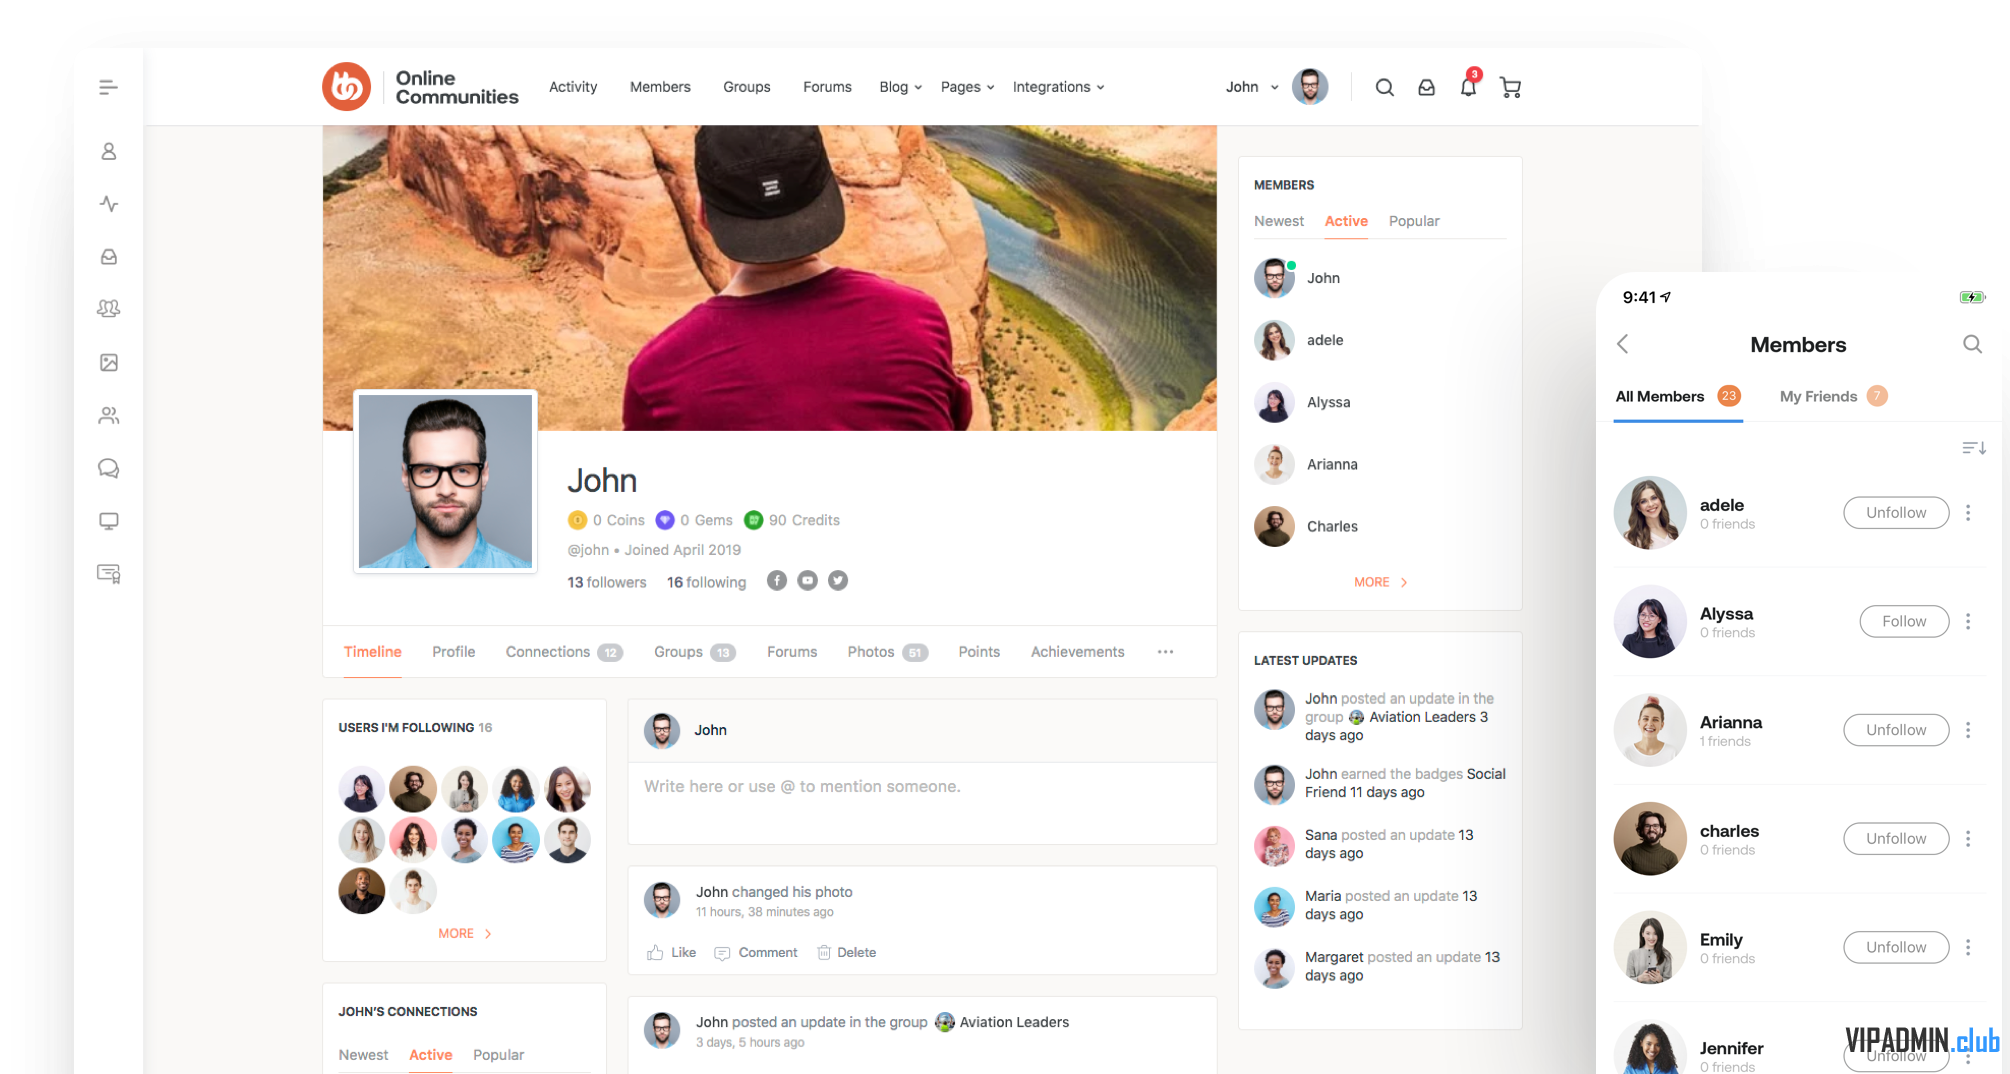Viewport: 2010px width, 1074px height.
Task: Open the shopping cart icon
Action: coord(1510,88)
